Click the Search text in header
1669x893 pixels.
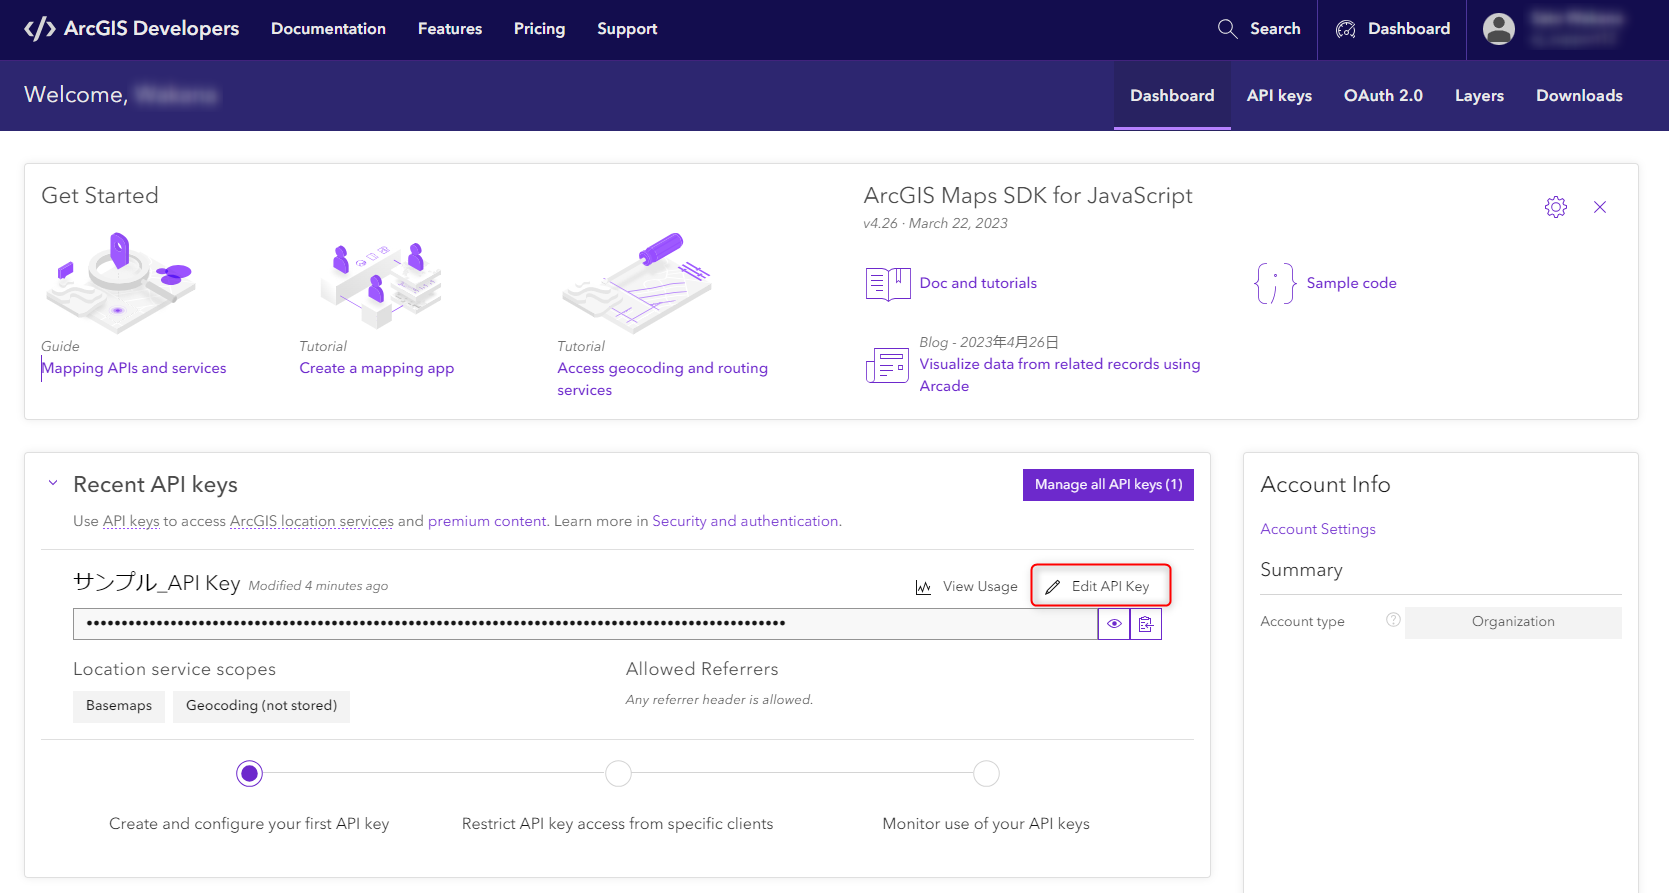(x=1275, y=29)
